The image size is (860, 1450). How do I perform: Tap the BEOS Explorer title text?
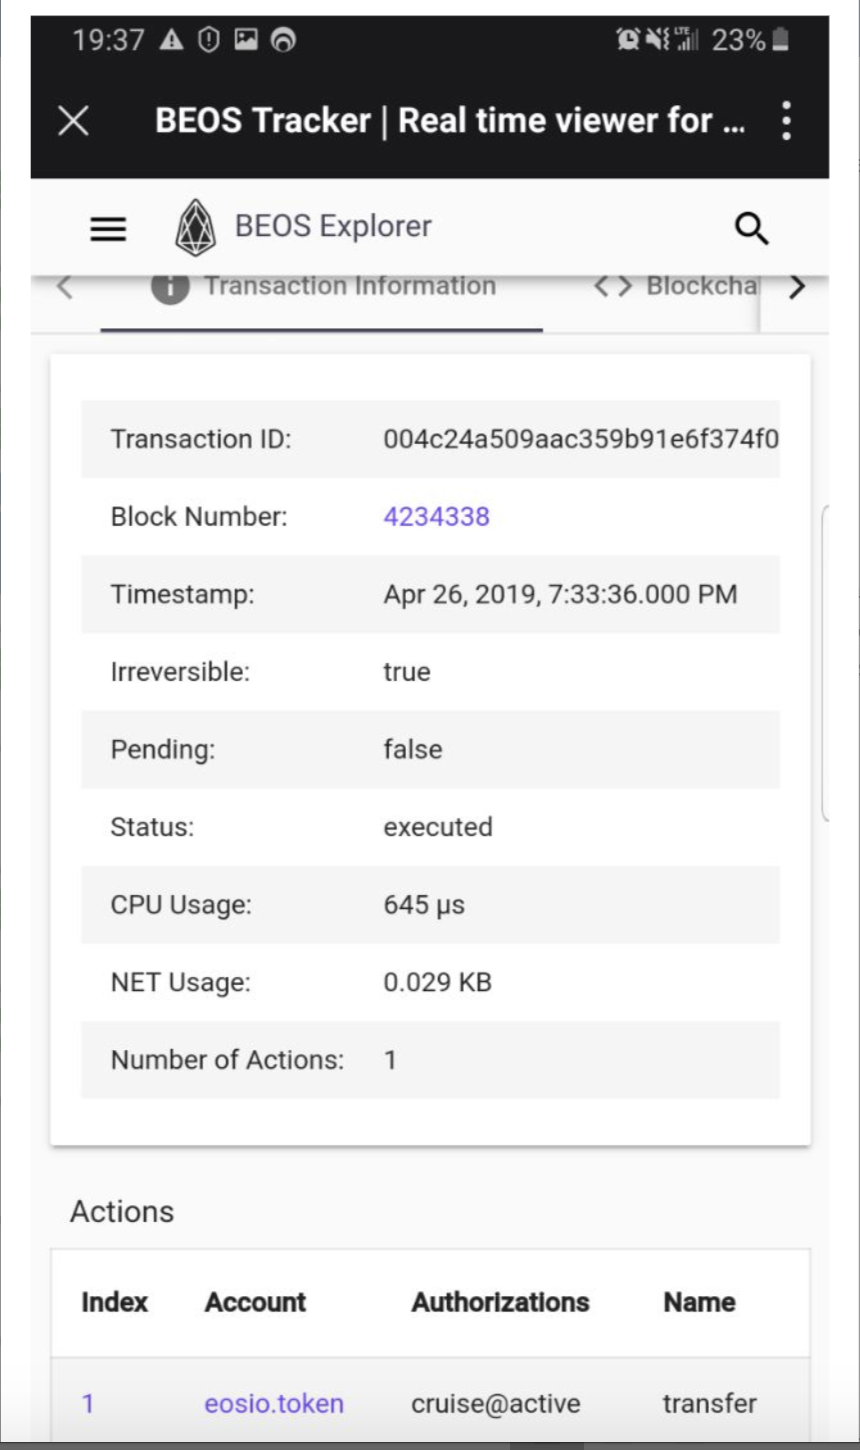coord(333,227)
